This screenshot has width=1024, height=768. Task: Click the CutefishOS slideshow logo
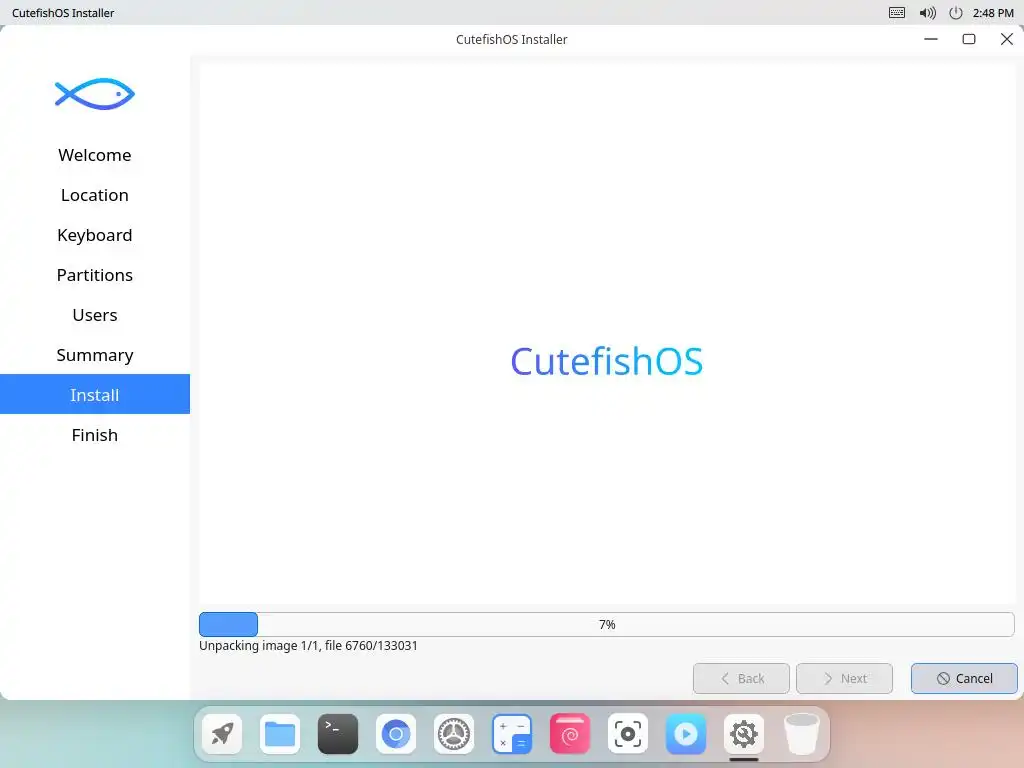[x=607, y=361]
